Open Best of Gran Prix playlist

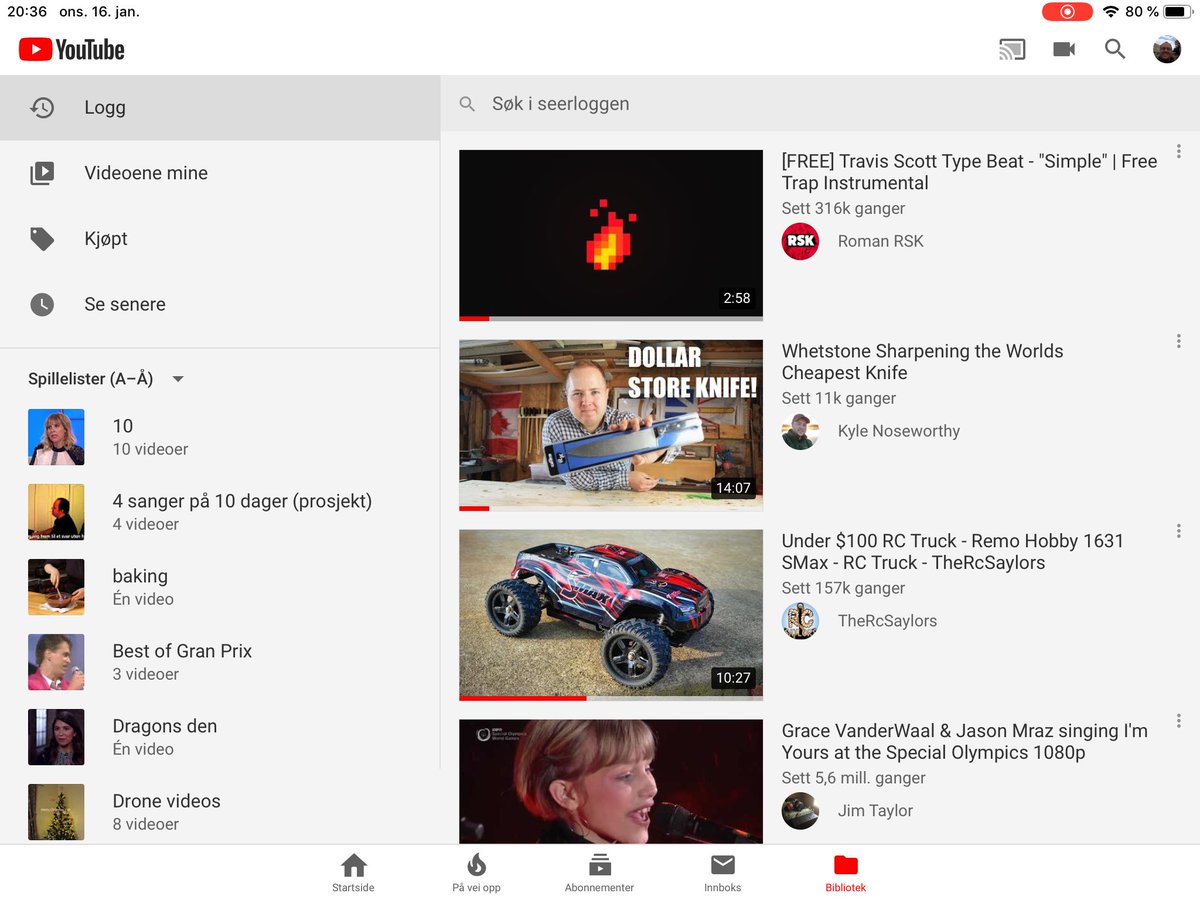(220, 662)
